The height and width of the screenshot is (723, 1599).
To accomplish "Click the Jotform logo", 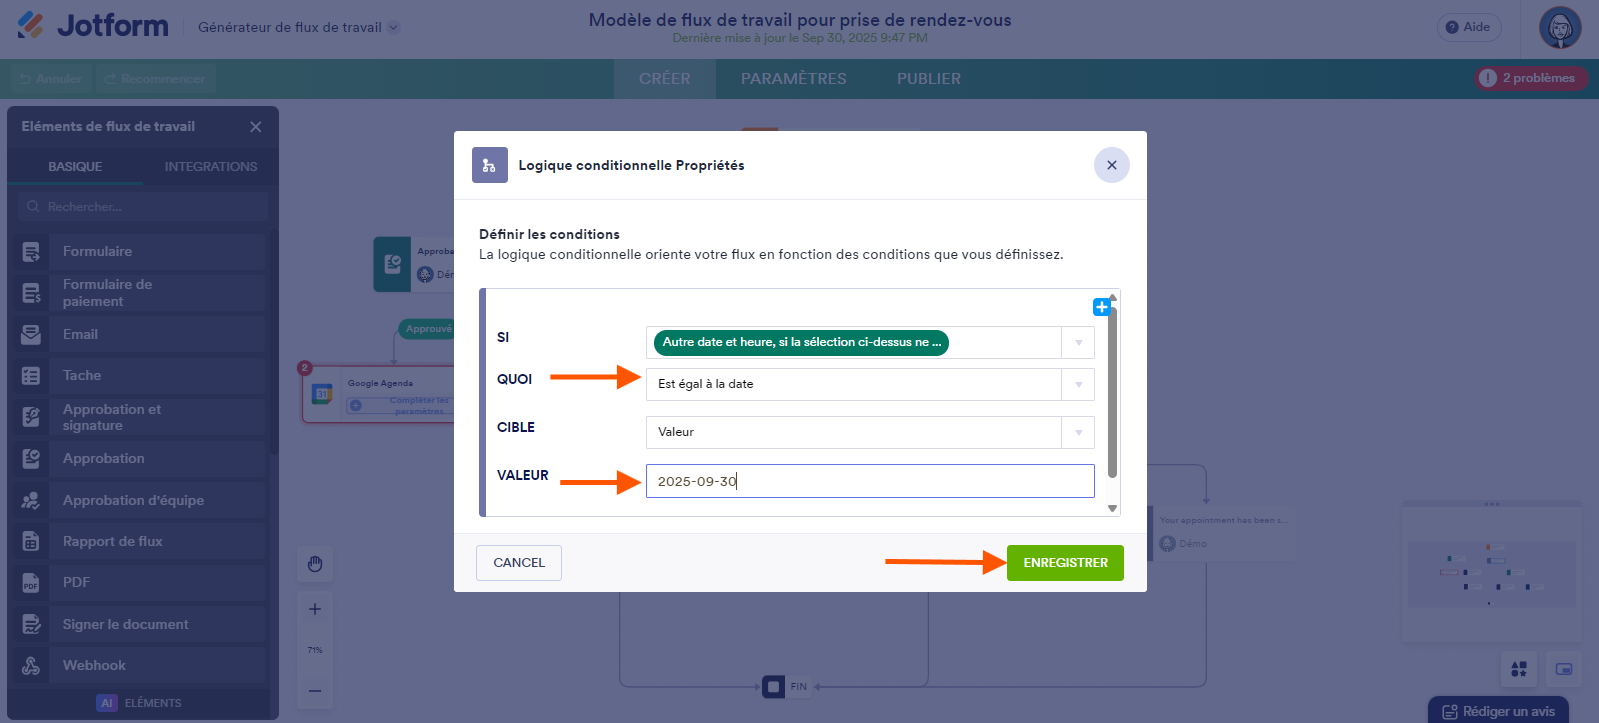I will (x=93, y=26).
